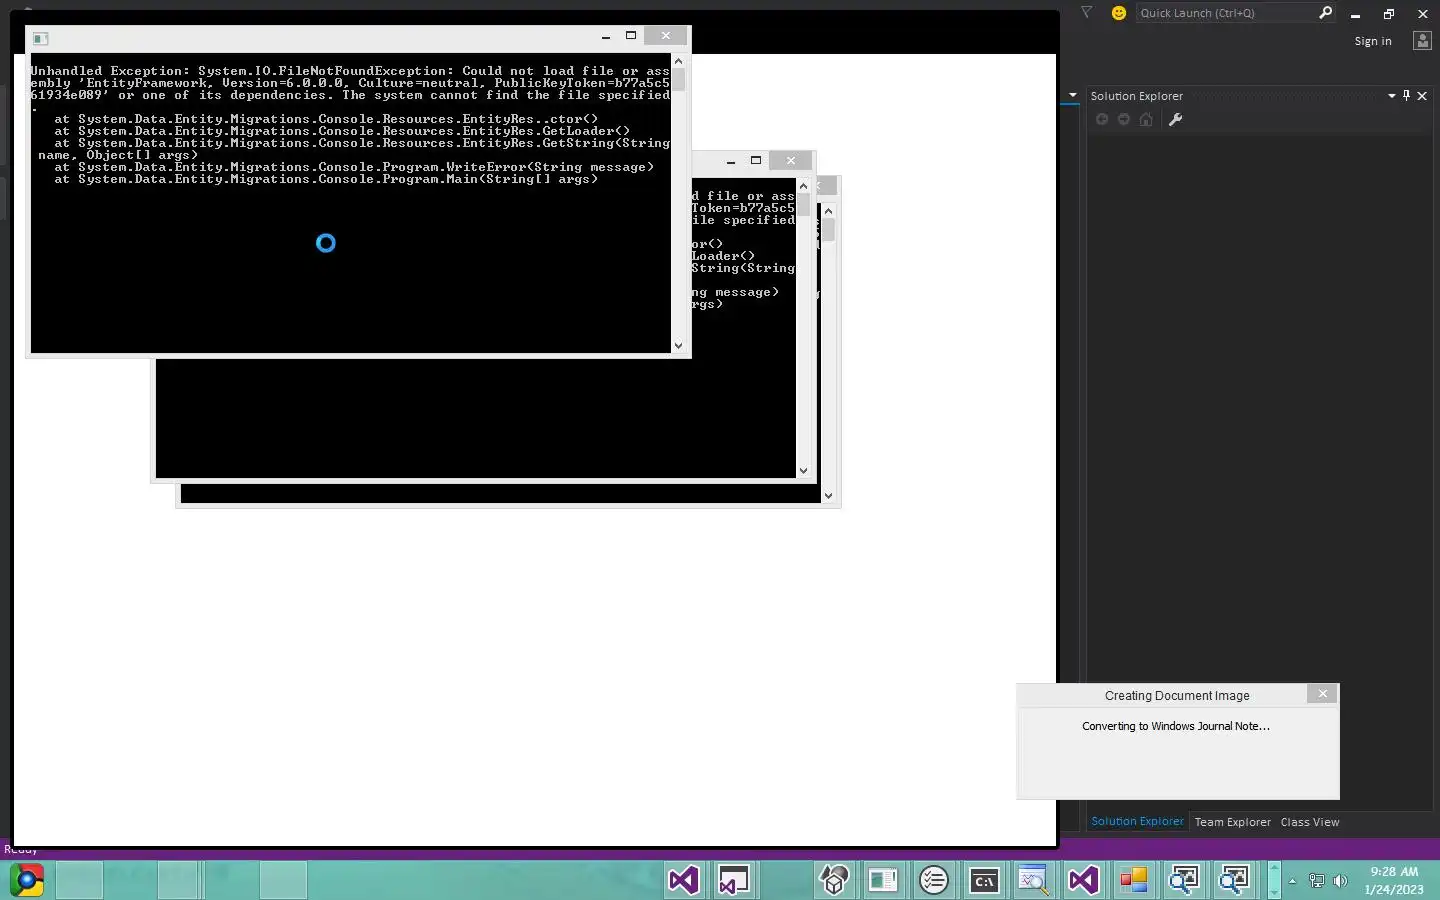
Task: Click second console scrollbar down arrow
Action: tap(803, 471)
